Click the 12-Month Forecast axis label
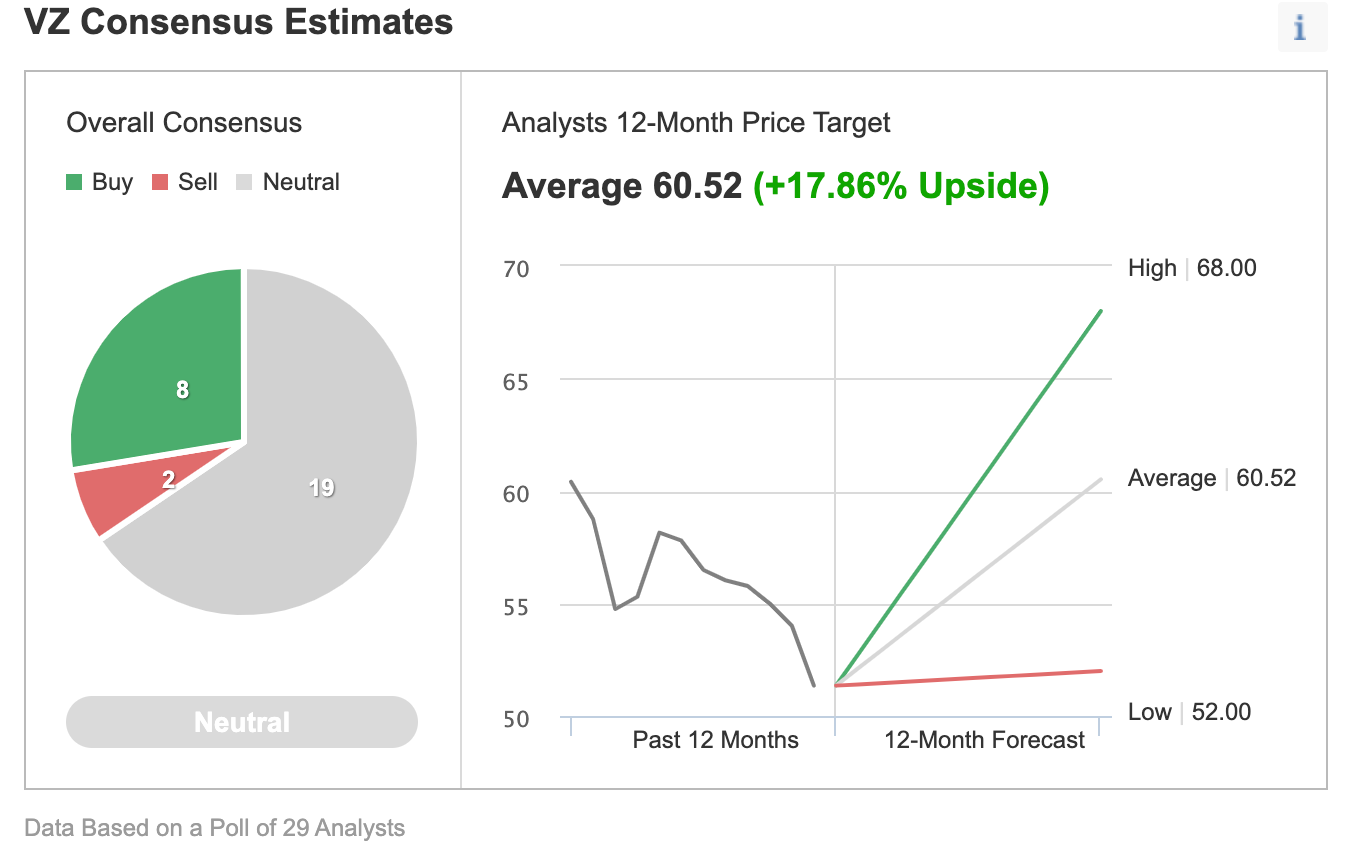1352x856 pixels. [x=985, y=740]
